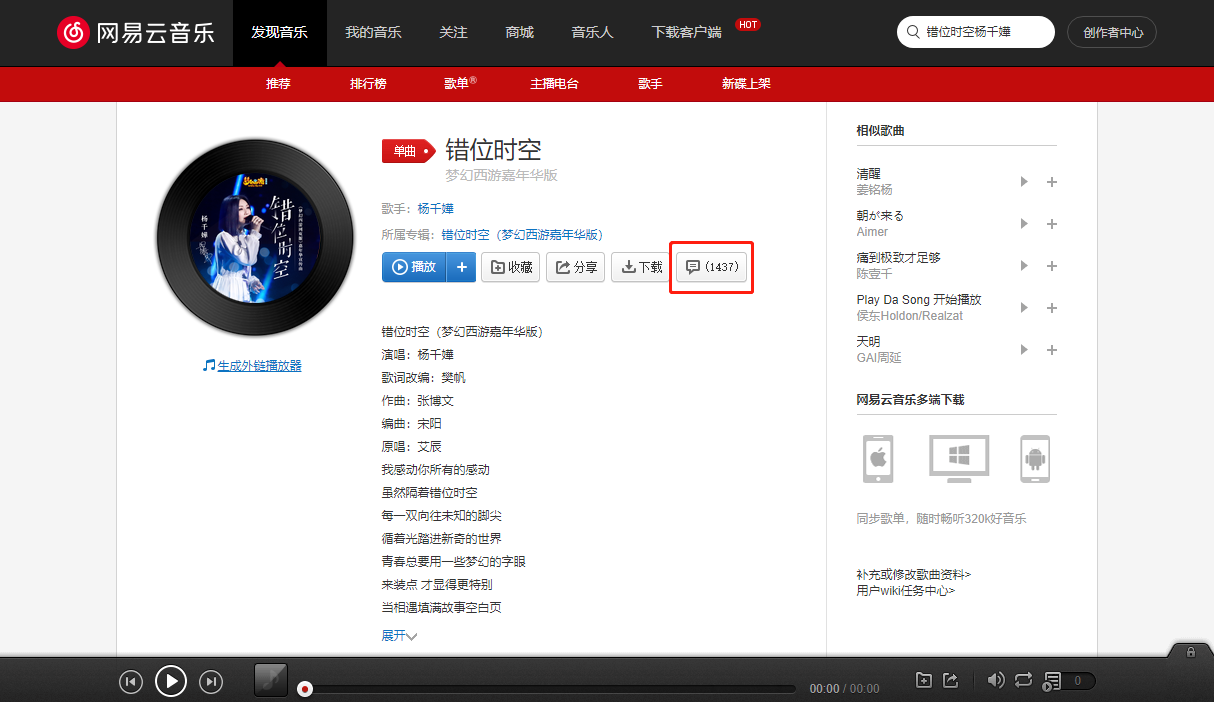Add 朝が来る to the play queue
1214x702 pixels.
point(1052,224)
